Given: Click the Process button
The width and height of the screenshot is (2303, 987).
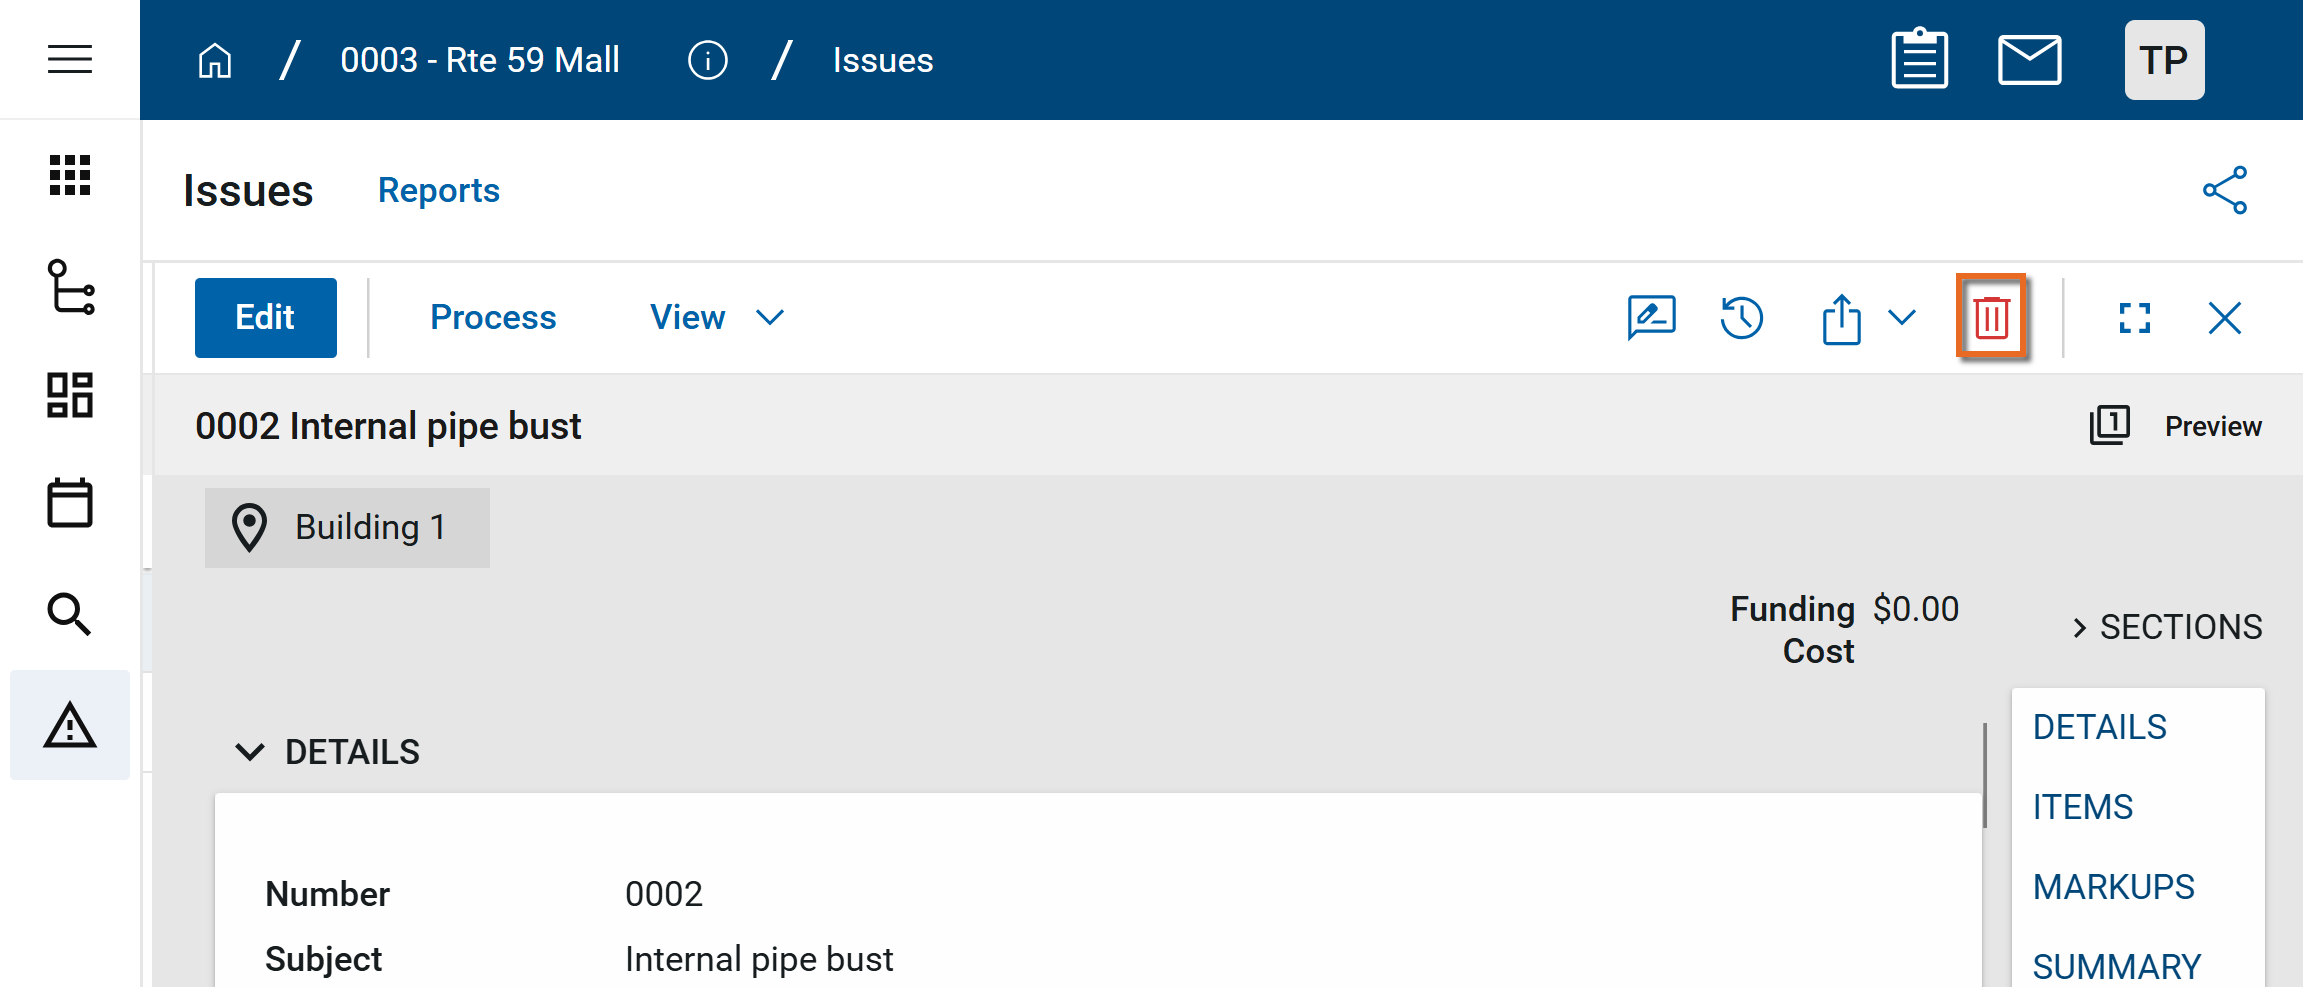Looking at the screenshot, I should tap(493, 318).
